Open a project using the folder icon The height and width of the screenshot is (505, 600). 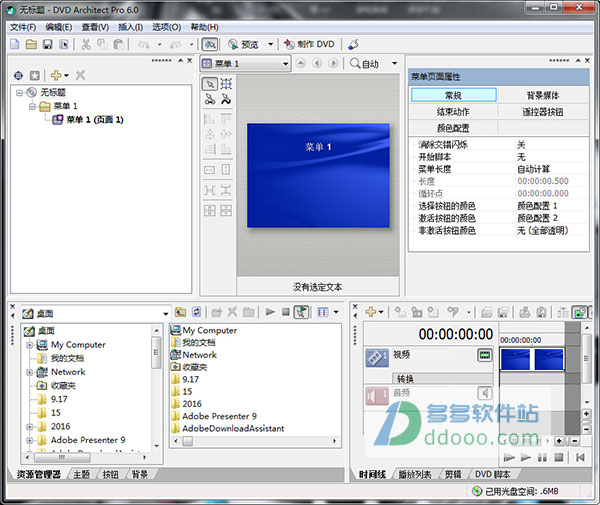pos(31,44)
